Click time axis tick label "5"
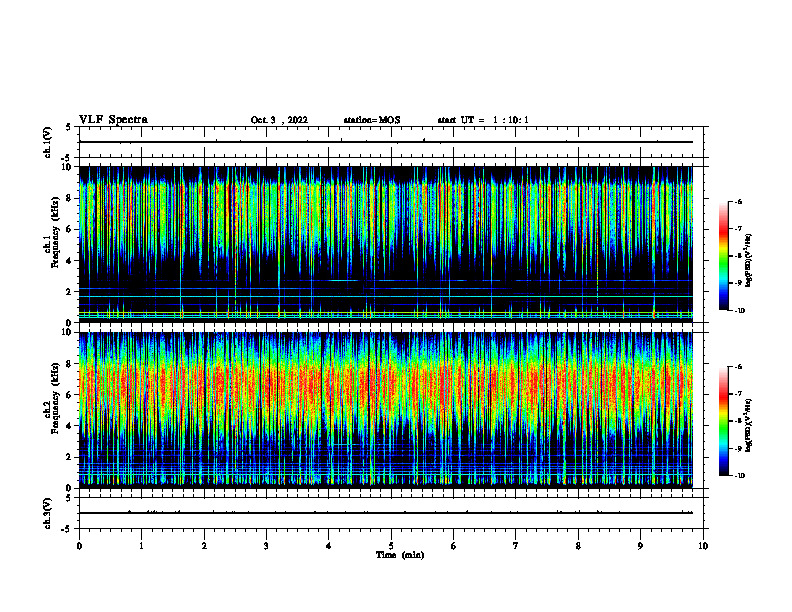792x612 pixels. point(391,546)
